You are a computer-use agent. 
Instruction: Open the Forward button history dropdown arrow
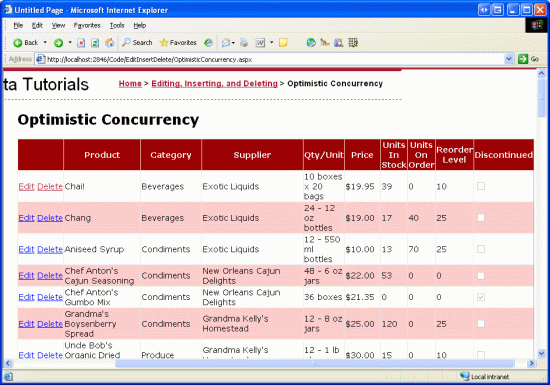click(70, 43)
